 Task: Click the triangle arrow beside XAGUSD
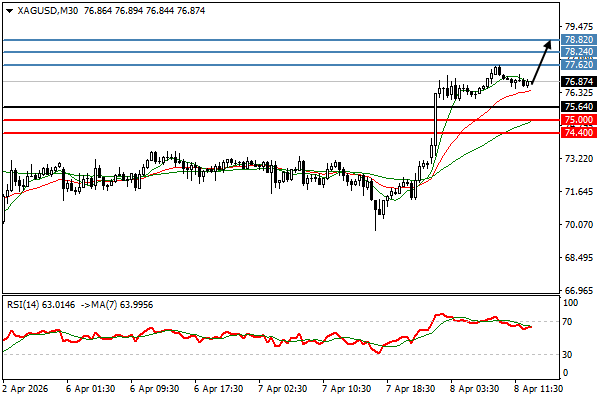pos(7,9)
